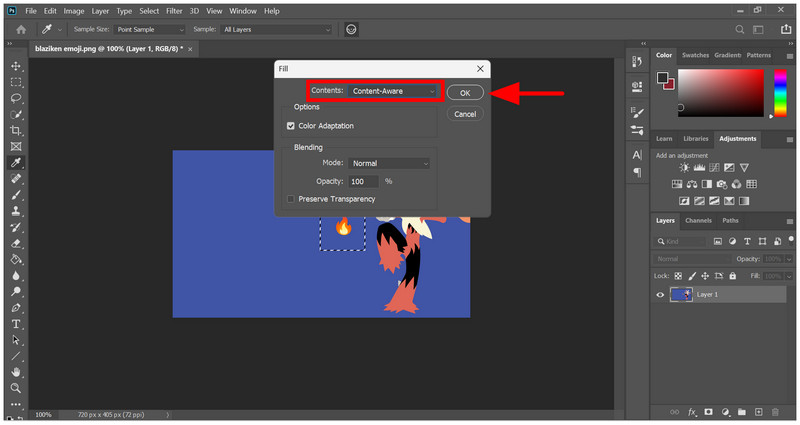Switch to the Libraries tab
Screen dimensions: 800x425
696,139
